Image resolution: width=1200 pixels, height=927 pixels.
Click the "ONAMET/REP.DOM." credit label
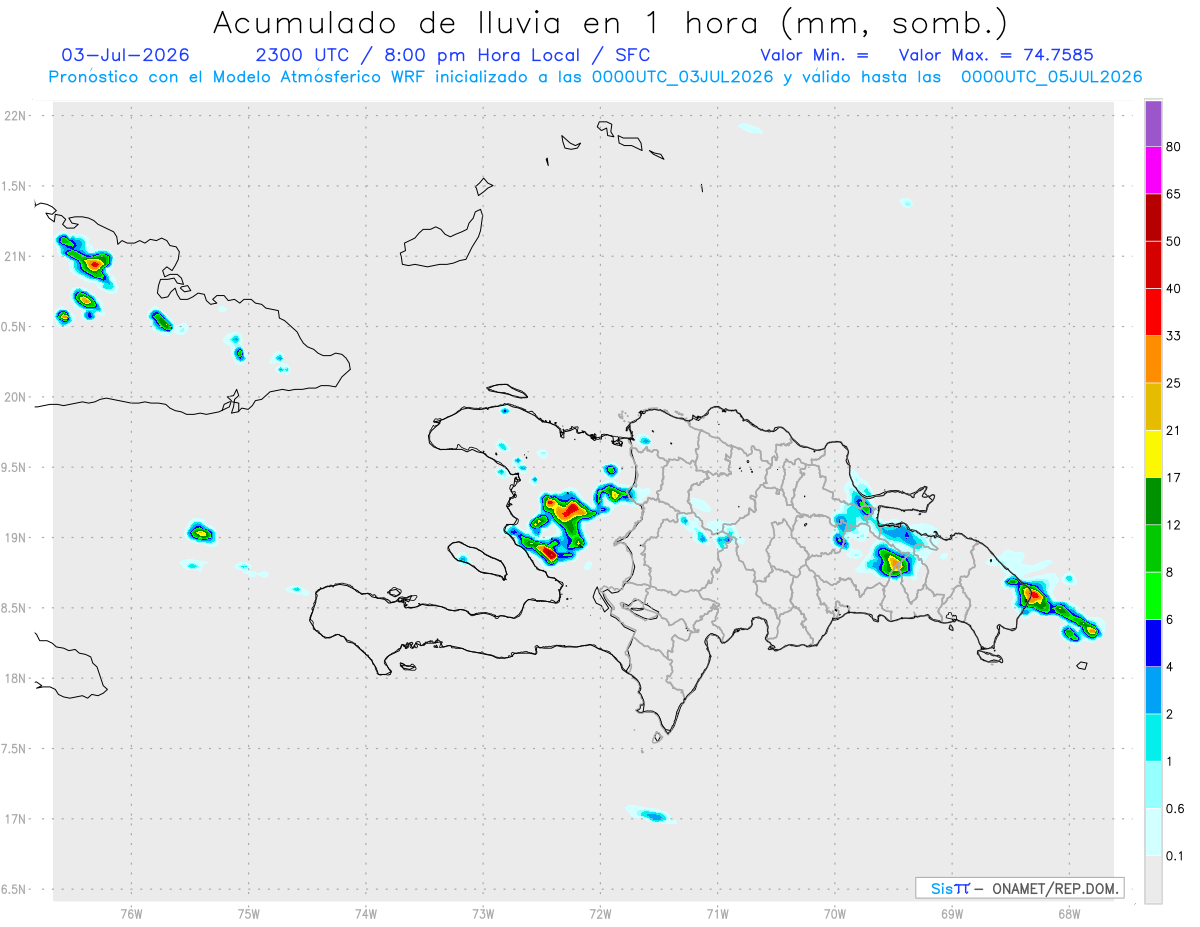point(1055,888)
